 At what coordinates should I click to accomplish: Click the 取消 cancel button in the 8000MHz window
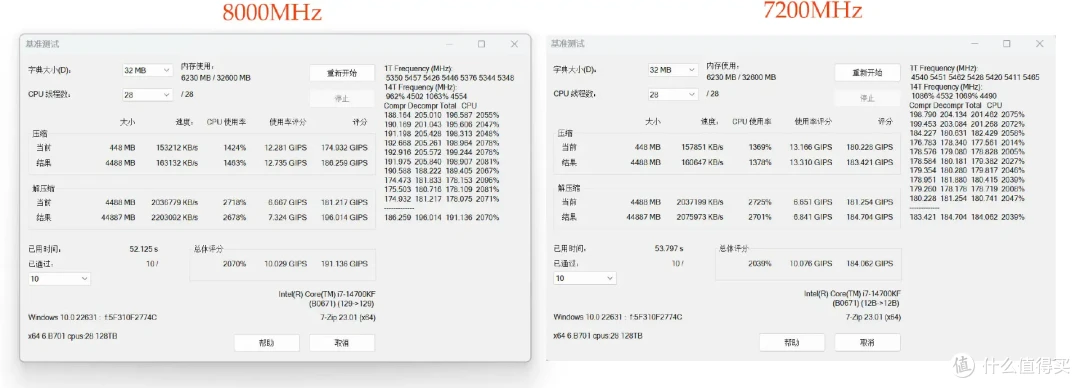[x=342, y=343]
